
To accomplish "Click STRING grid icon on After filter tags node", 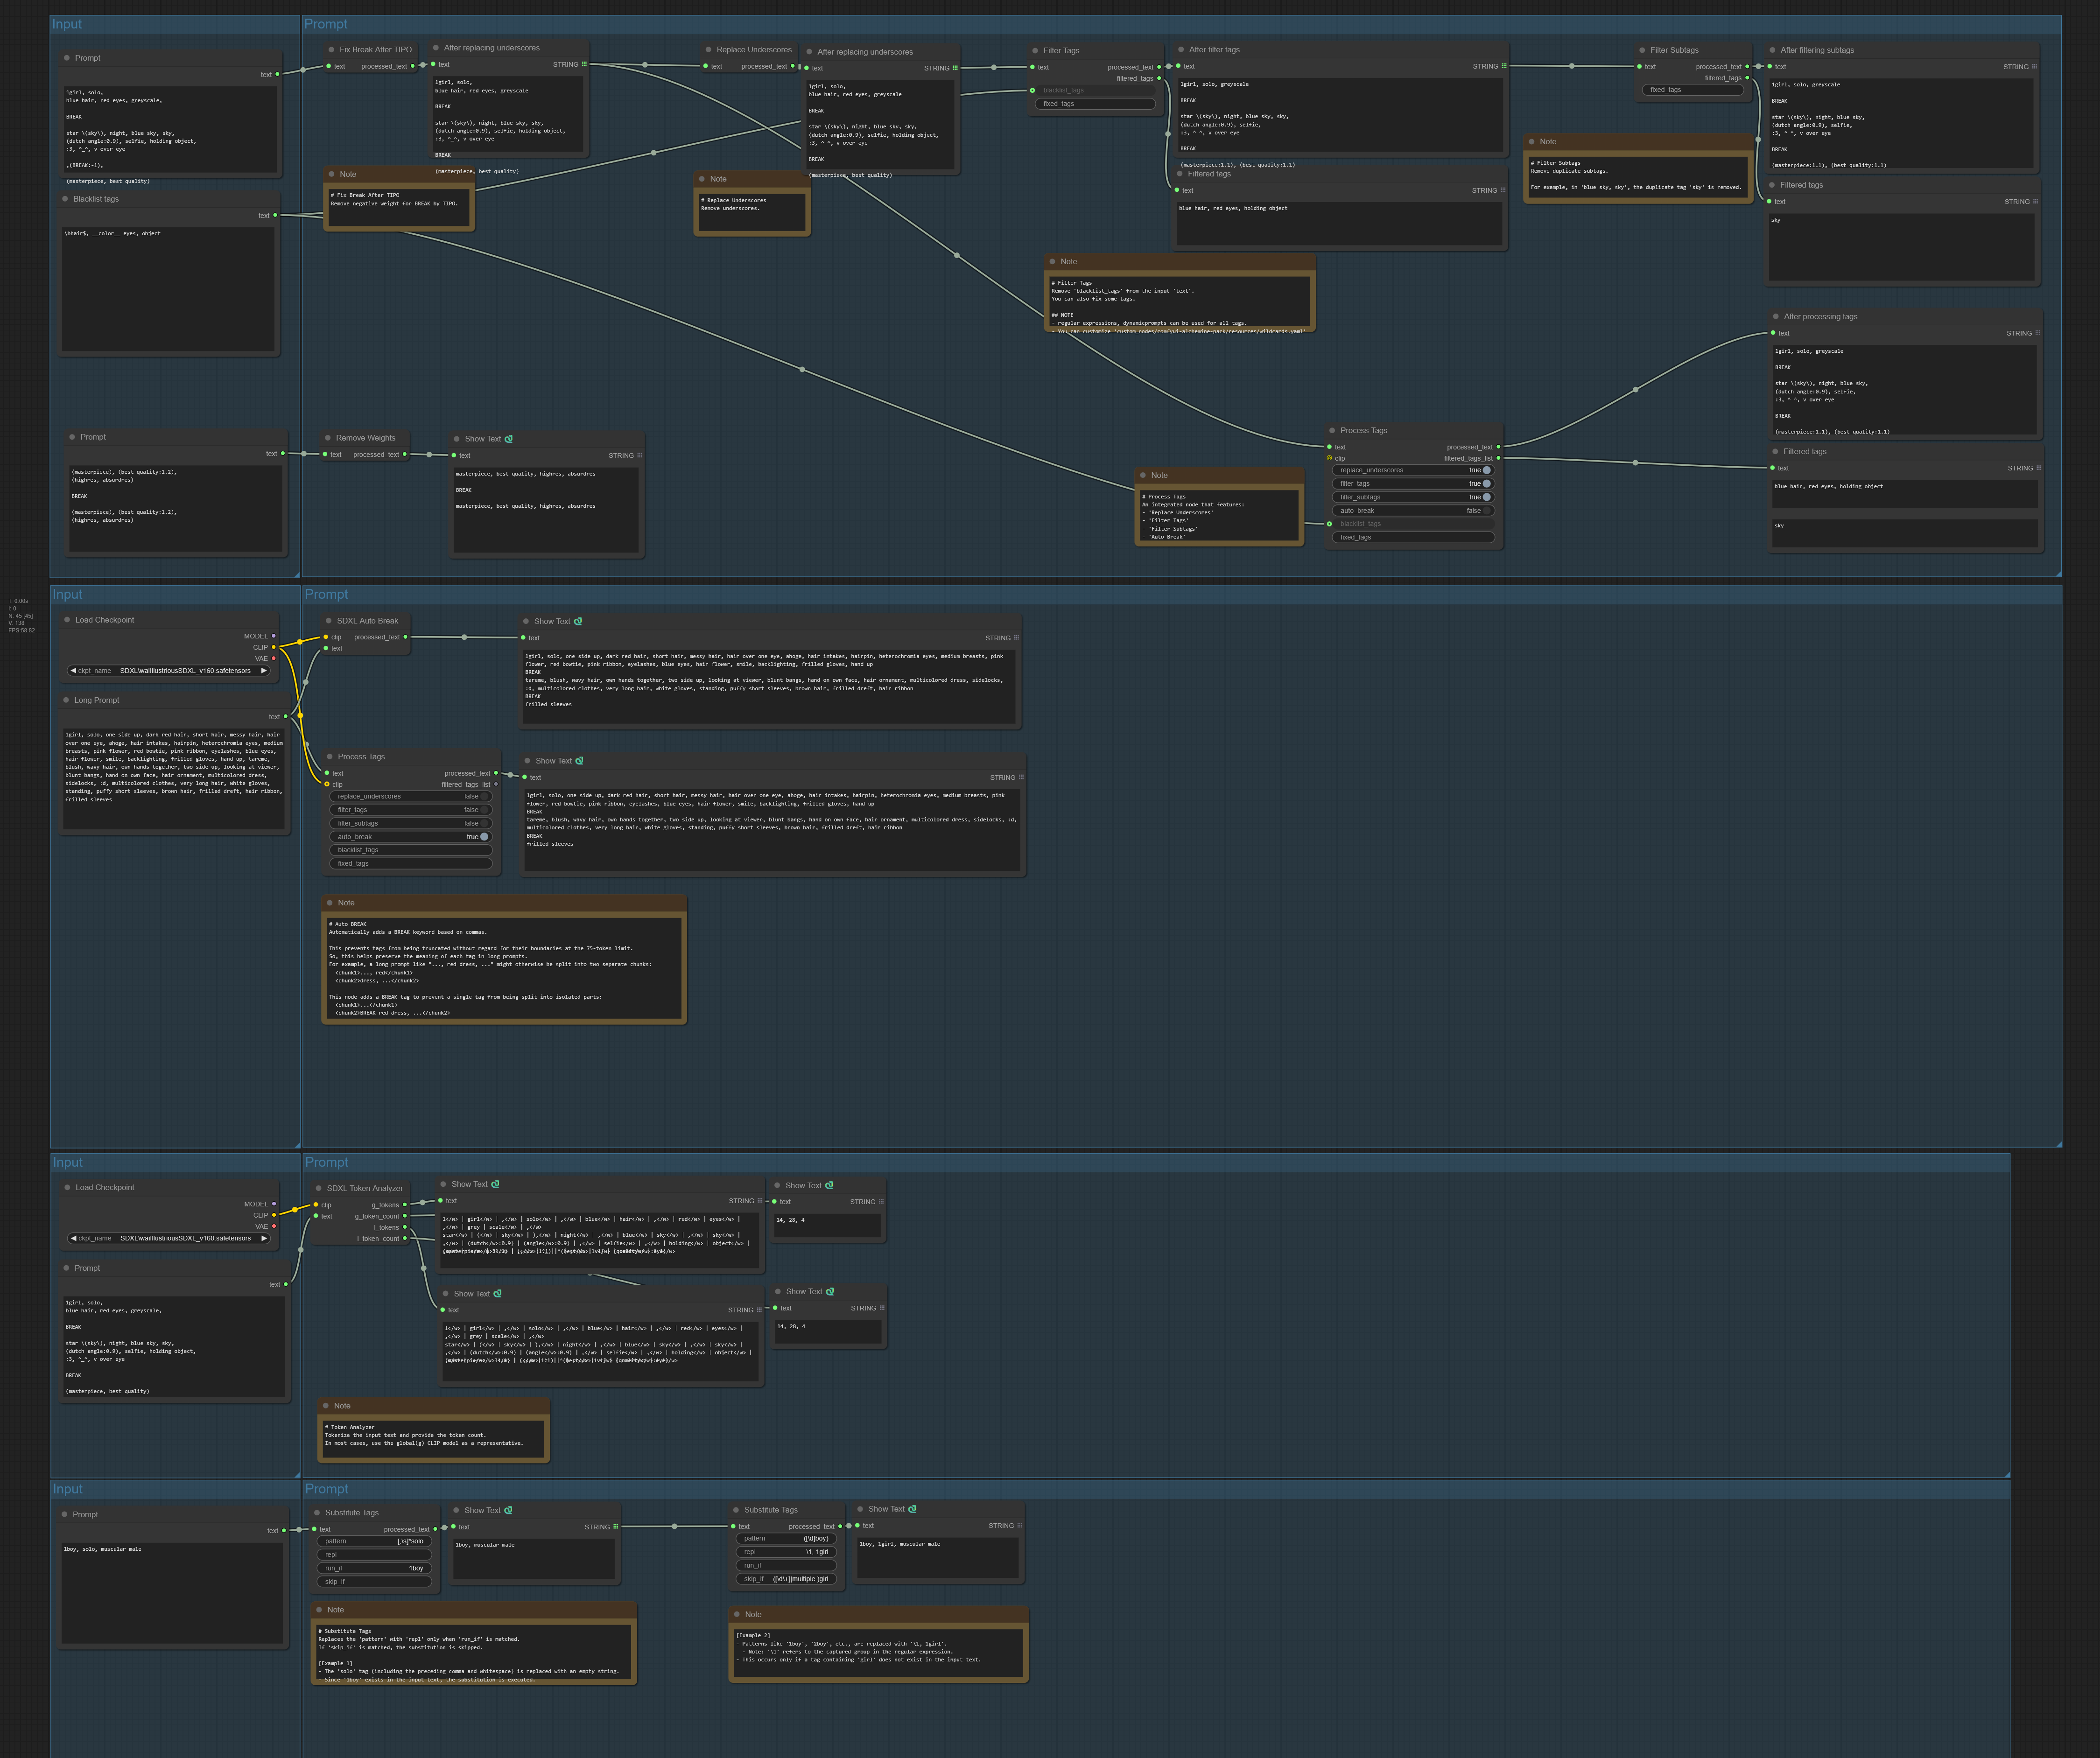I will (x=1504, y=66).
